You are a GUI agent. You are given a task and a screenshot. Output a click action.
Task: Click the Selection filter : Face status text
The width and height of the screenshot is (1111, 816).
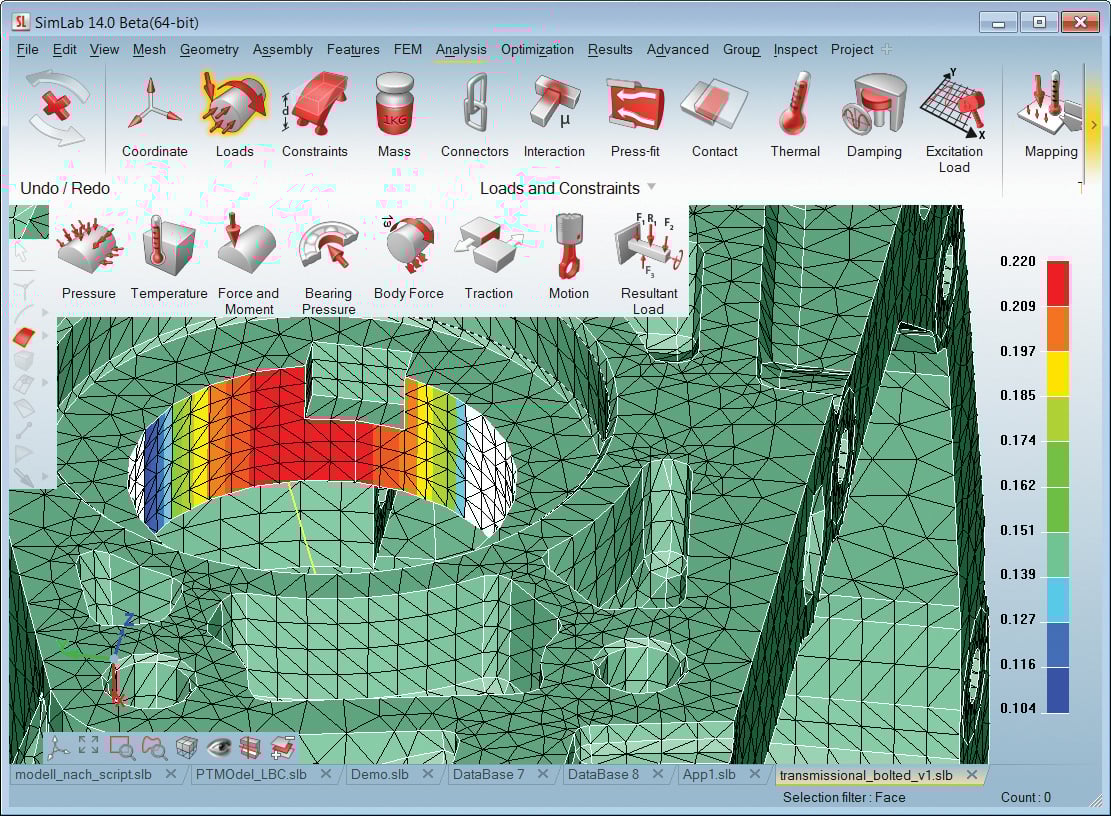pyautogui.click(x=844, y=797)
